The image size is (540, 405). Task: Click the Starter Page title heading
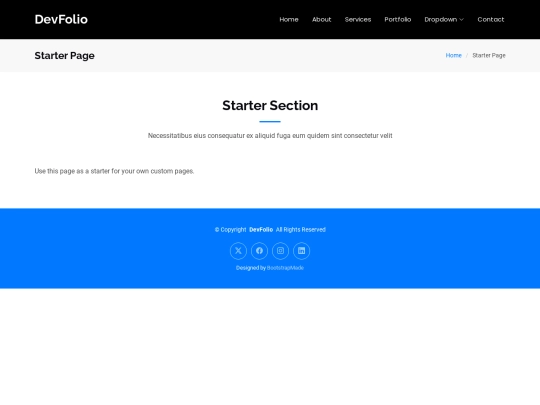click(x=64, y=55)
